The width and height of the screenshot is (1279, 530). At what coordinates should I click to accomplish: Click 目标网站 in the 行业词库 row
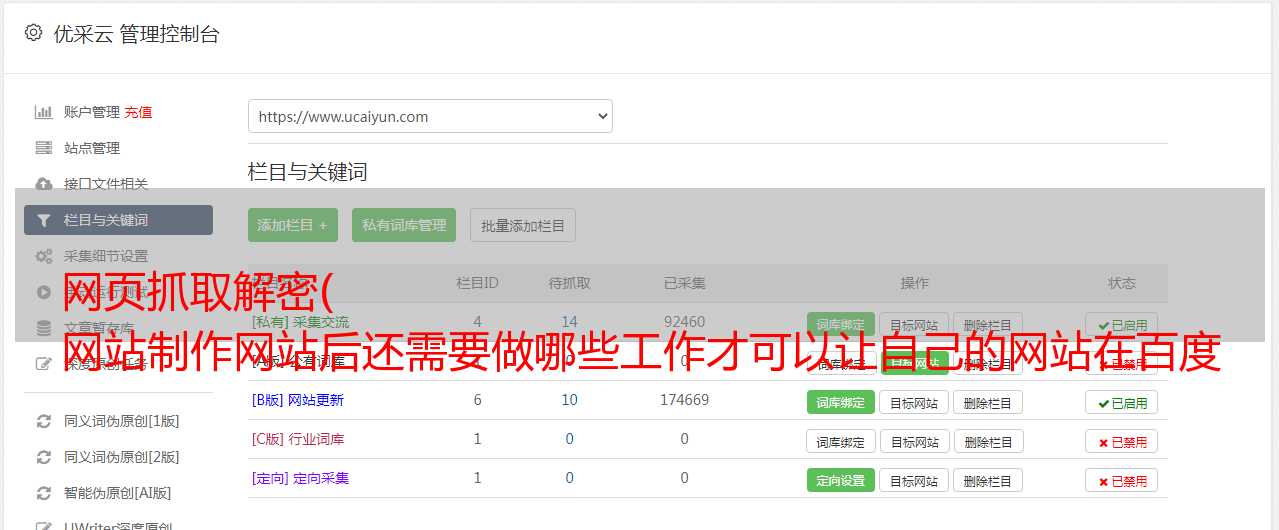pyautogui.click(x=914, y=441)
